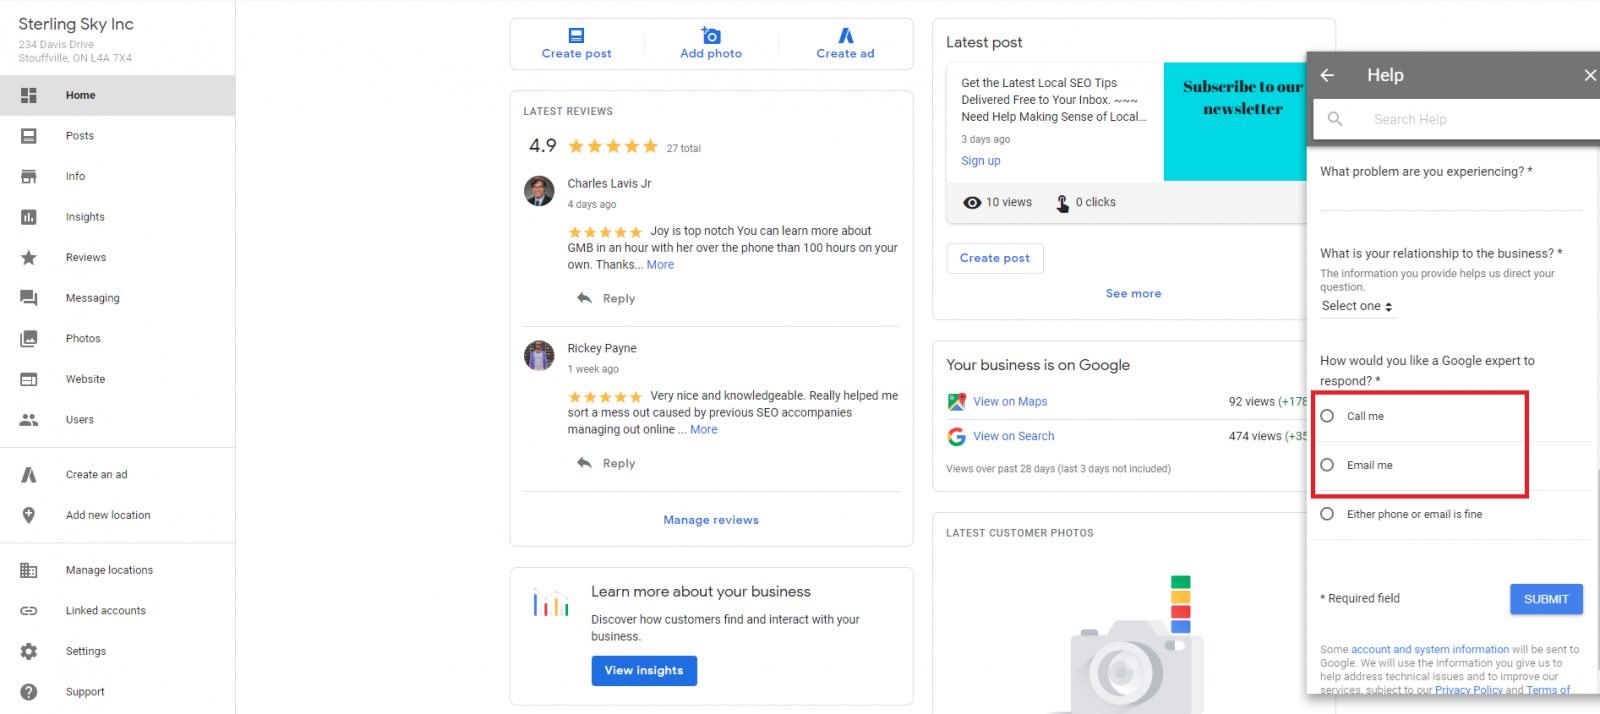Open the Select one relationship dropdown
The width and height of the screenshot is (1600, 714).
[1357, 307]
